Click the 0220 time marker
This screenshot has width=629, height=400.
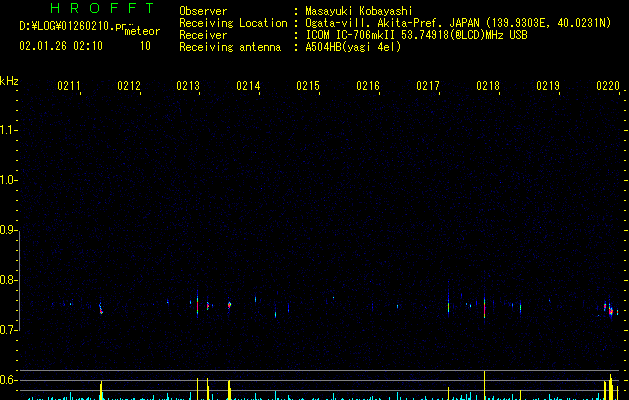[608, 86]
